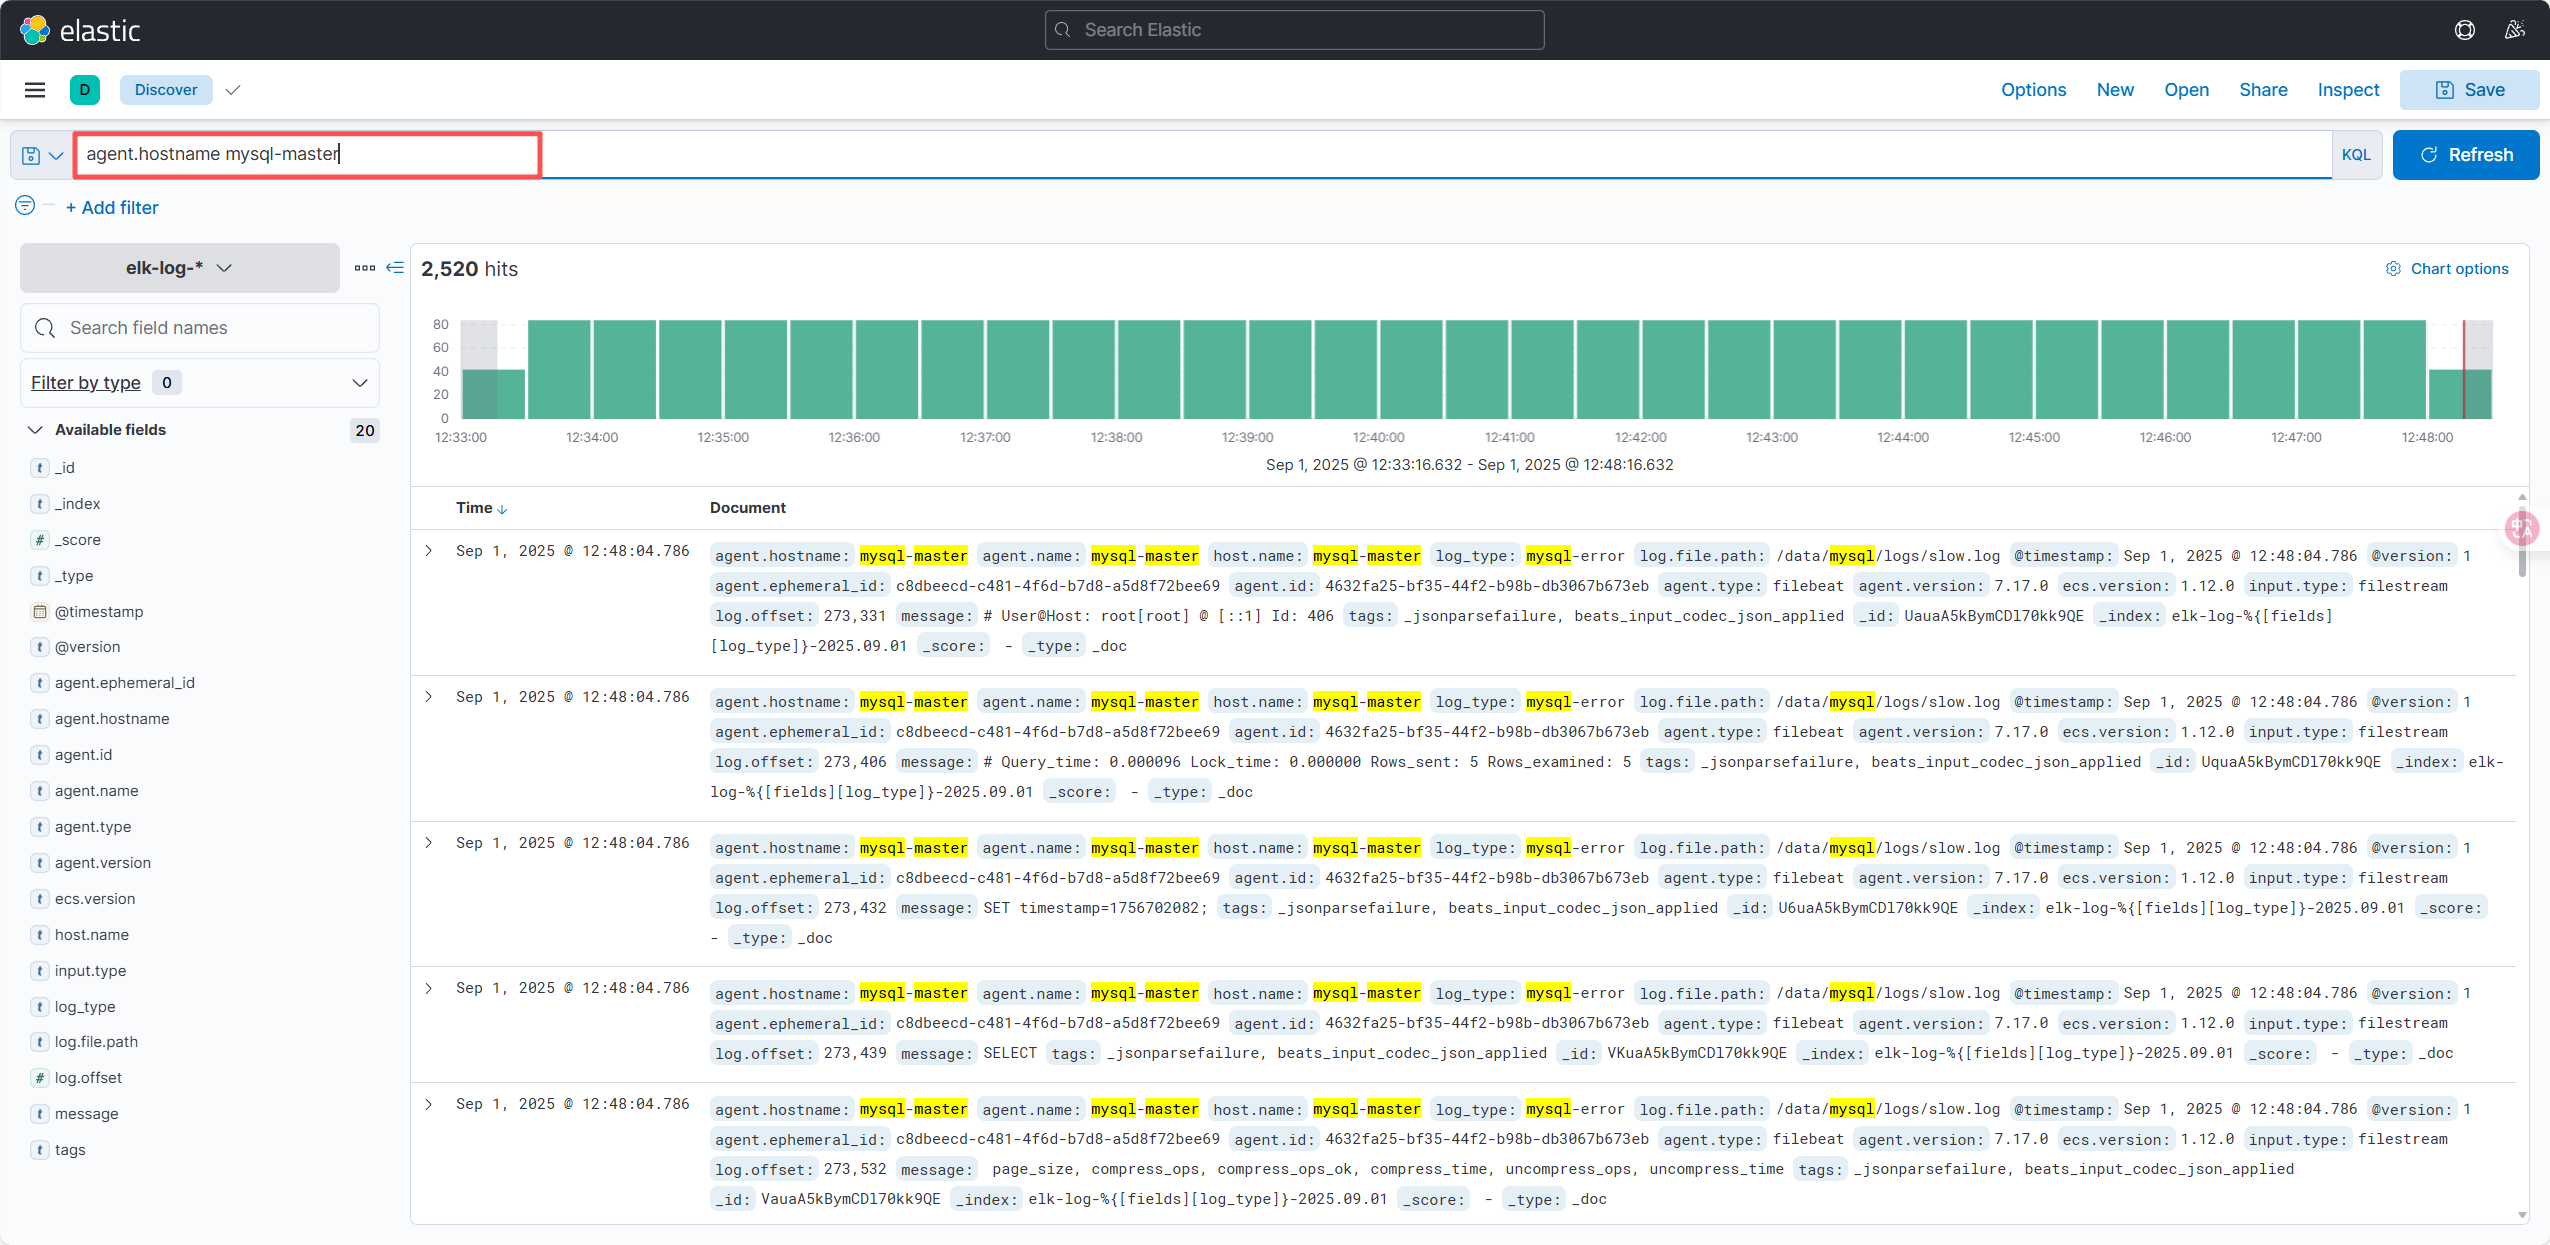Screen dimensions: 2550x1245
Task: Select the host.name field
Action: pos(92,935)
